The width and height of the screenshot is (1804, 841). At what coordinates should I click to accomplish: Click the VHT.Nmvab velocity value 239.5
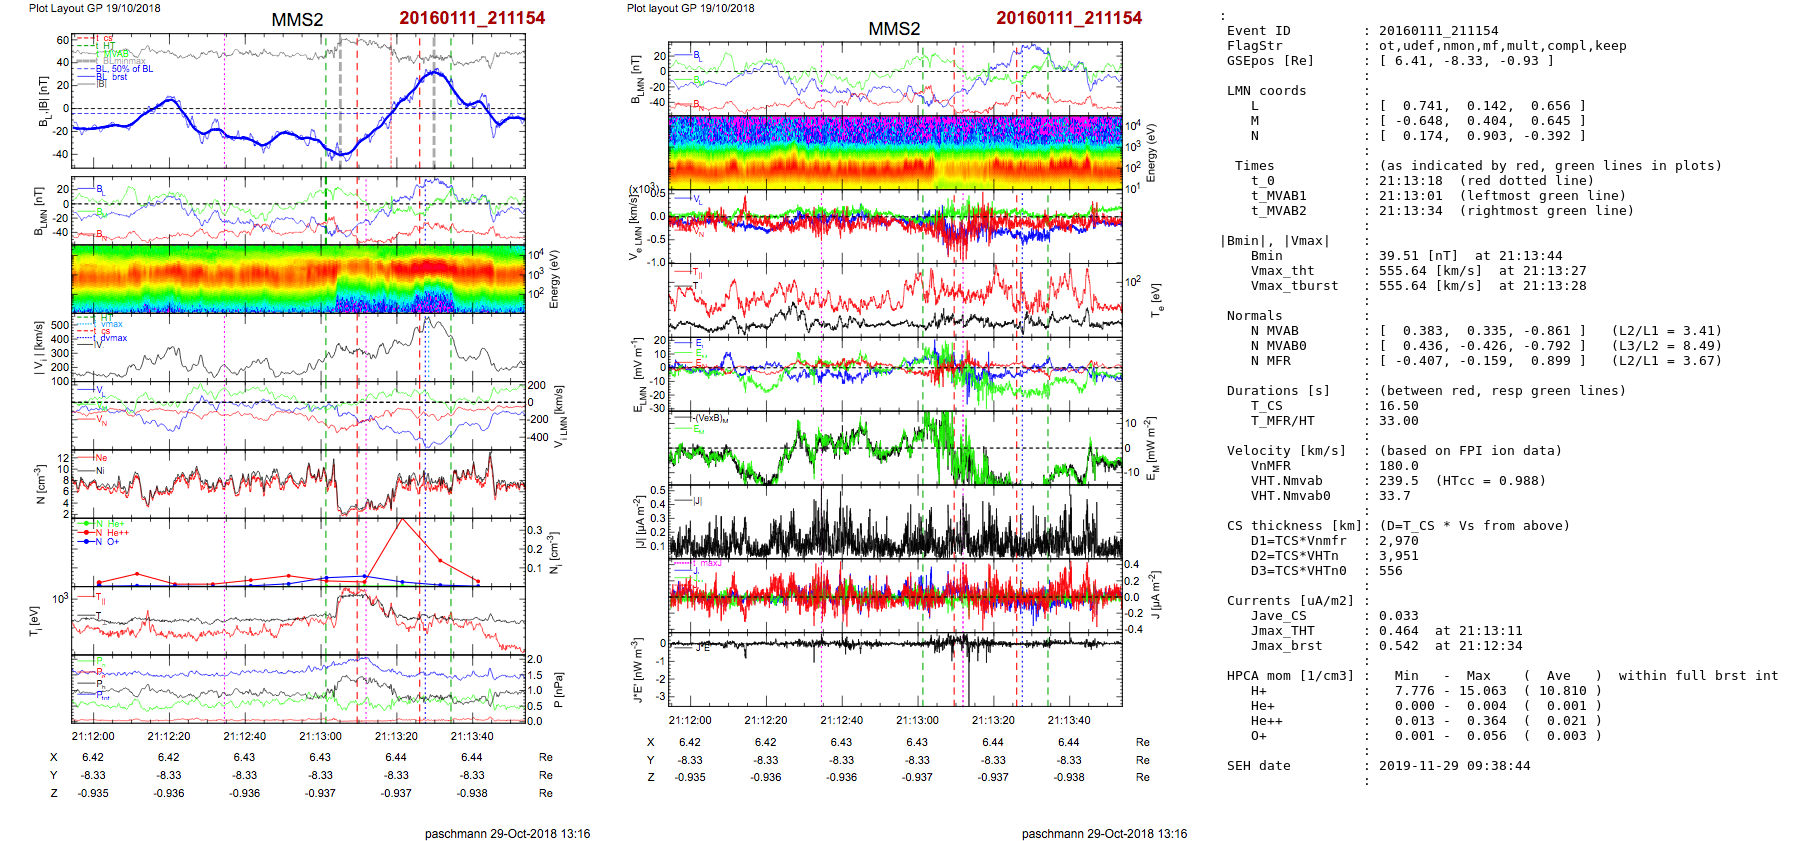coord(1398,481)
